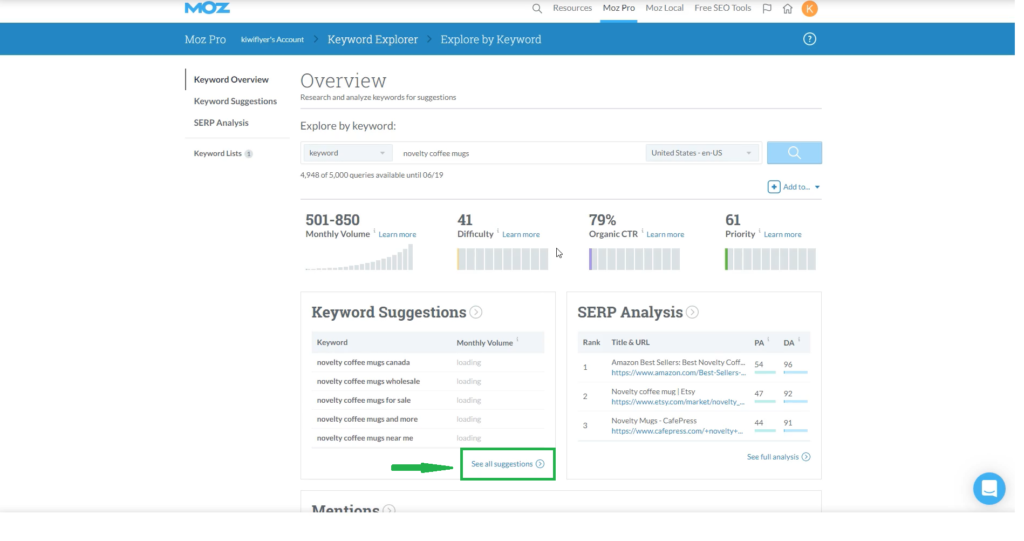Click the Keyword Lists count badge
The height and width of the screenshot is (541, 1024).
(249, 154)
